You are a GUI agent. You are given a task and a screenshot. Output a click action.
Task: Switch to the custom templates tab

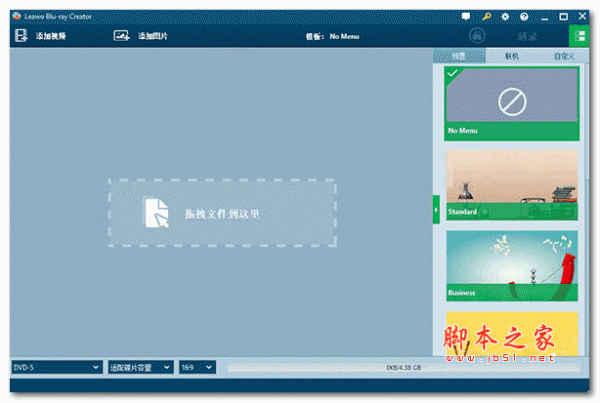[563, 56]
